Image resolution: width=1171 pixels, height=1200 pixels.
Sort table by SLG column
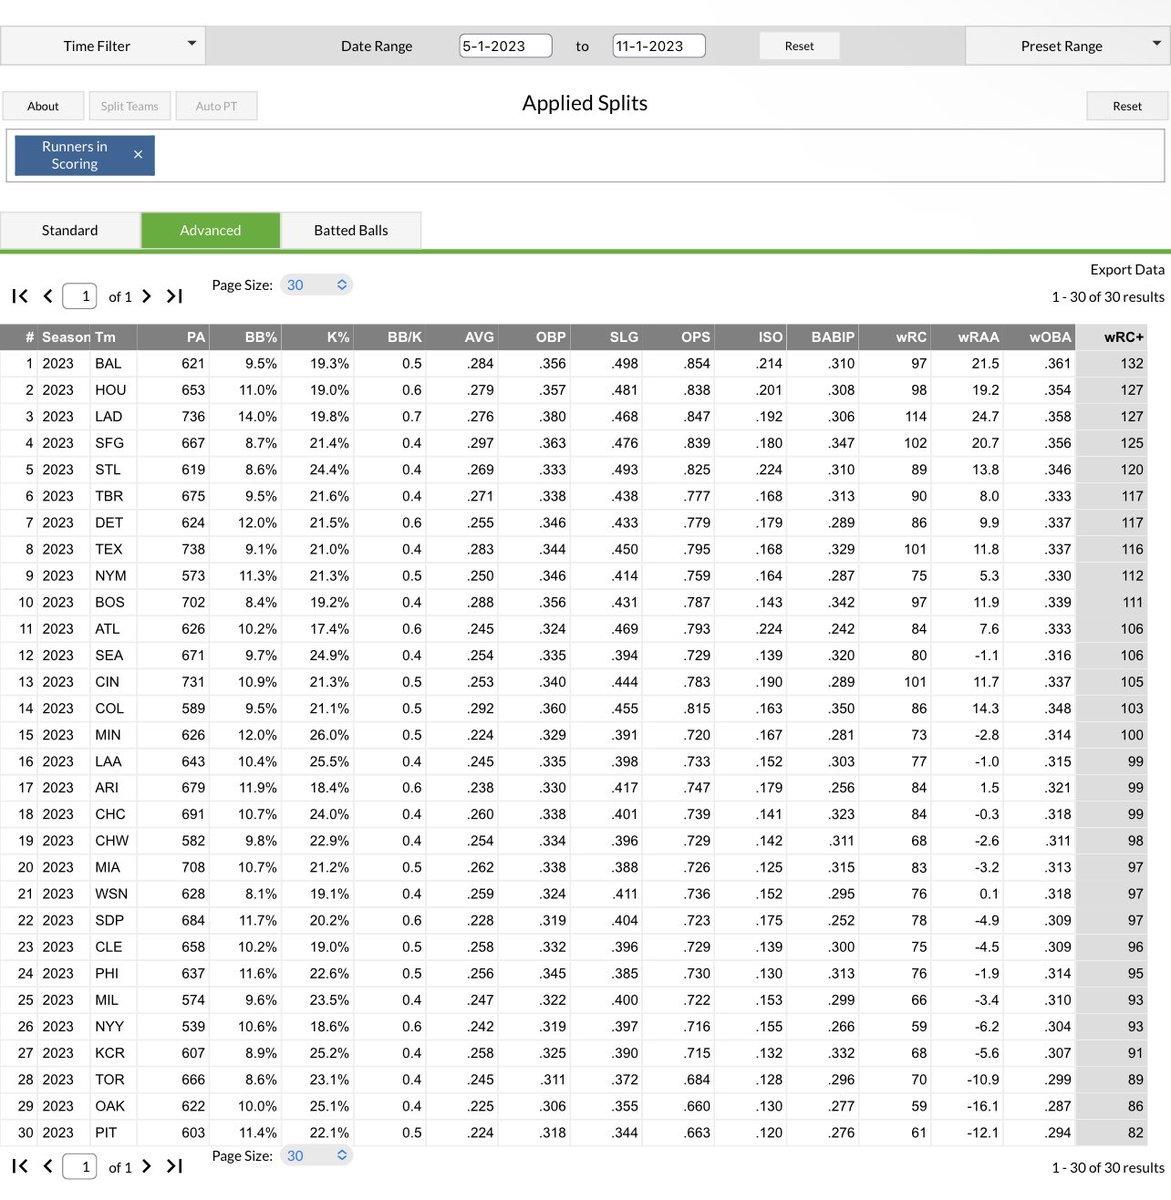pos(608,337)
